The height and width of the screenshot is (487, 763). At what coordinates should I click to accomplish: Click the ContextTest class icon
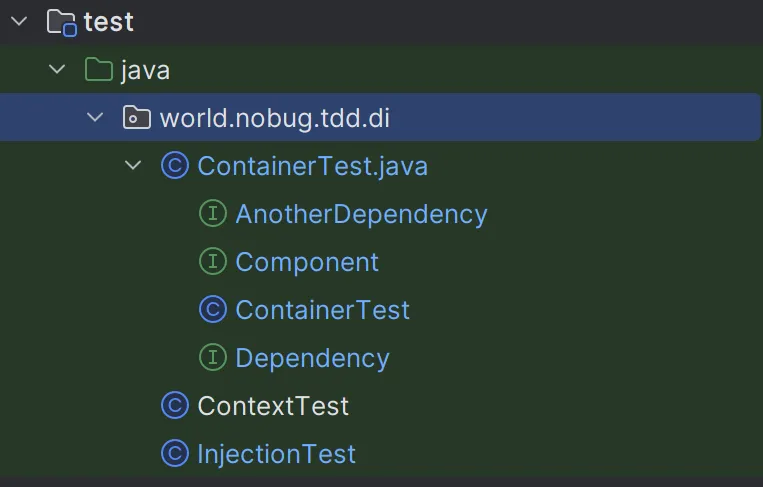(174, 406)
